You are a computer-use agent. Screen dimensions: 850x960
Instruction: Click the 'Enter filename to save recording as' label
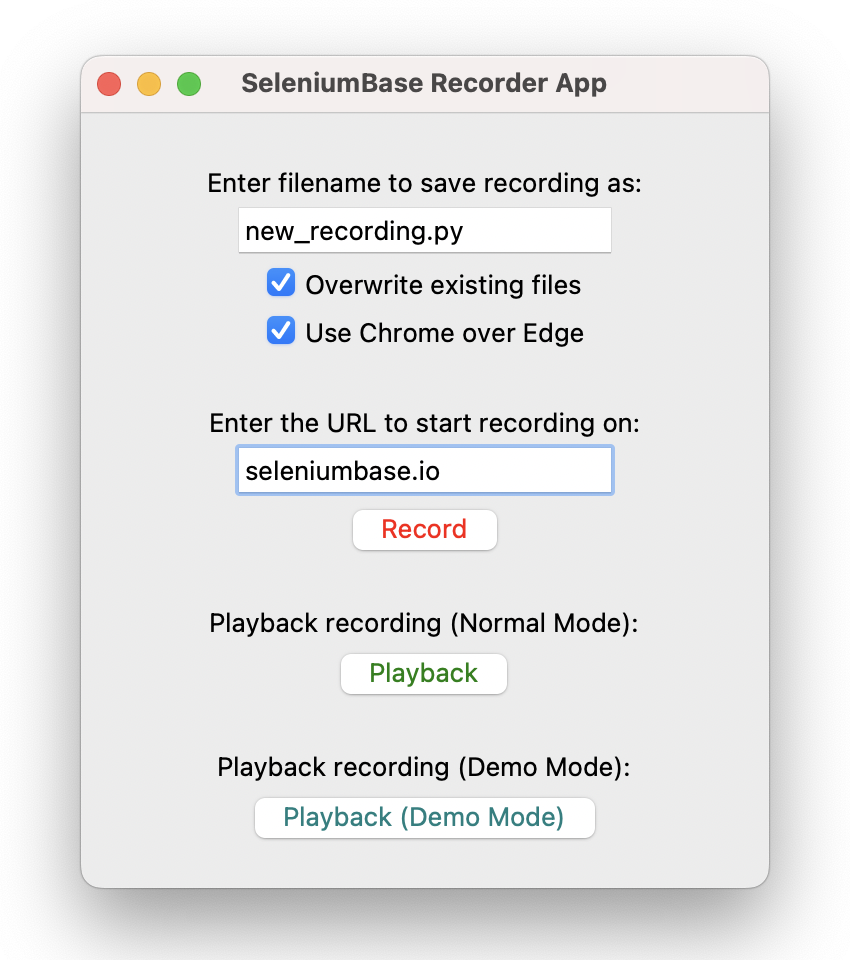pyautogui.click(x=424, y=183)
